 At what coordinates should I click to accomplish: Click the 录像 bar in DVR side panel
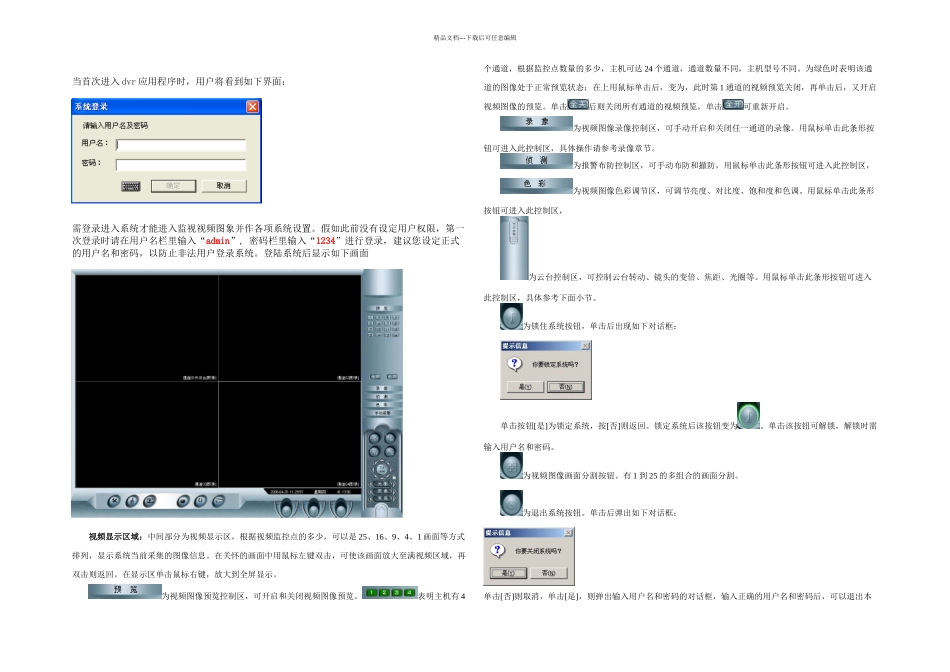point(382,388)
